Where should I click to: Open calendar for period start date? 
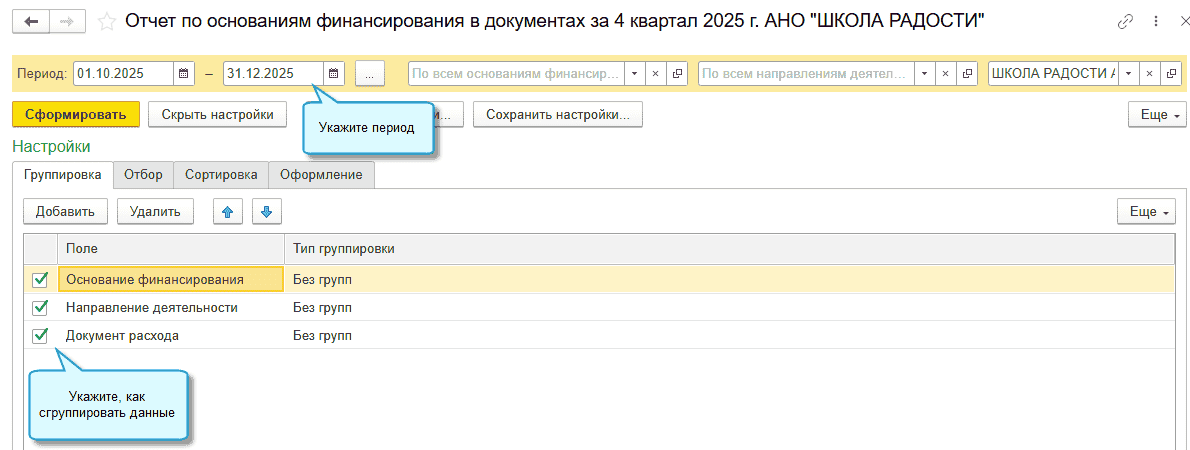(x=184, y=74)
